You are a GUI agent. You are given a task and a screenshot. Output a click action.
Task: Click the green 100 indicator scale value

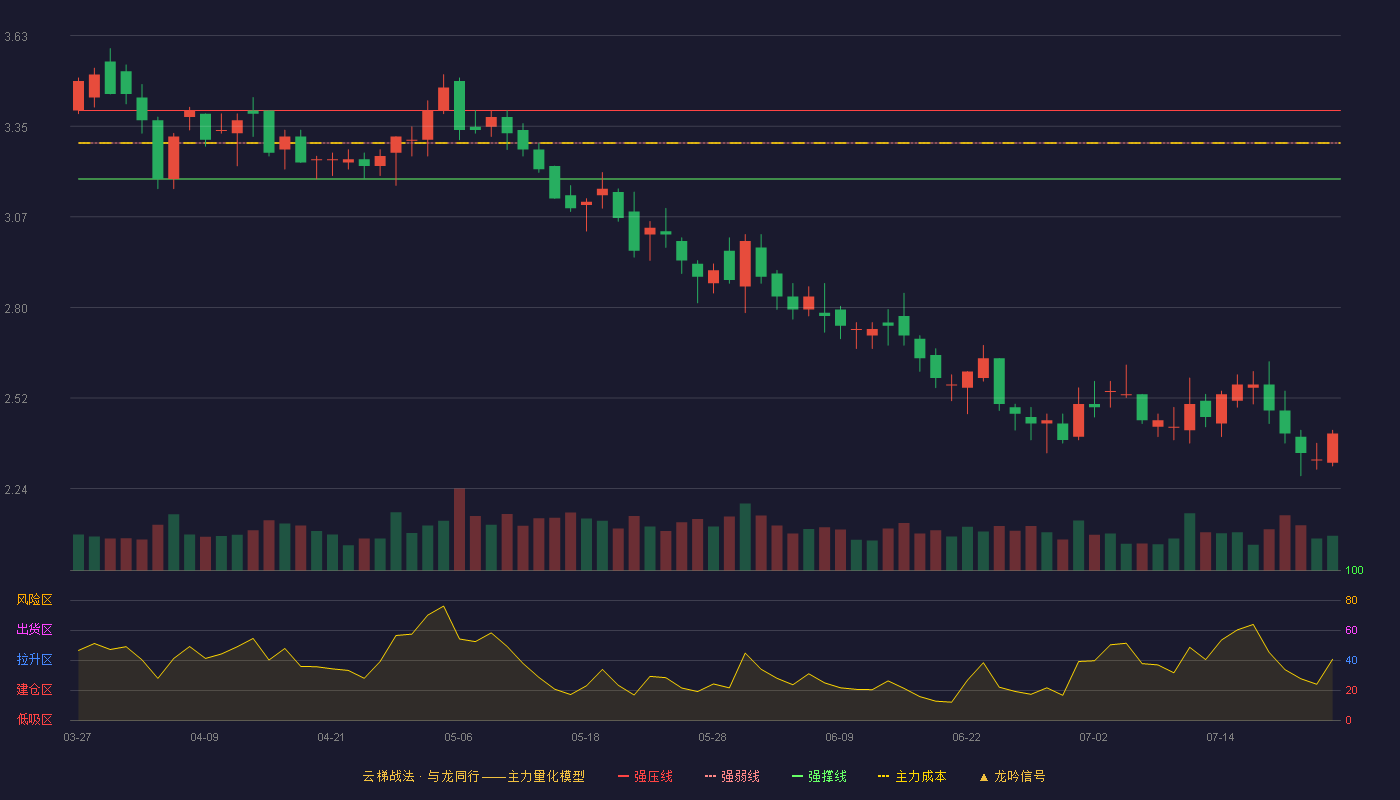pos(1354,570)
